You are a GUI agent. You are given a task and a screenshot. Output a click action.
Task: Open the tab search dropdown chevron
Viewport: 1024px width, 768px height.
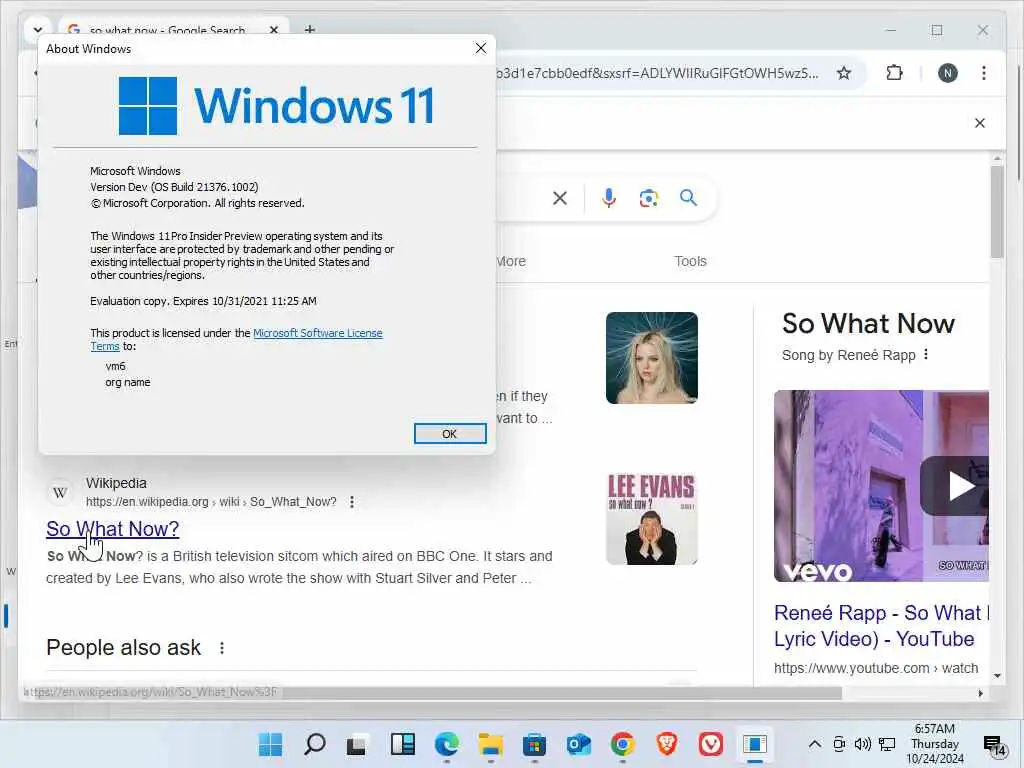tap(37, 30)
